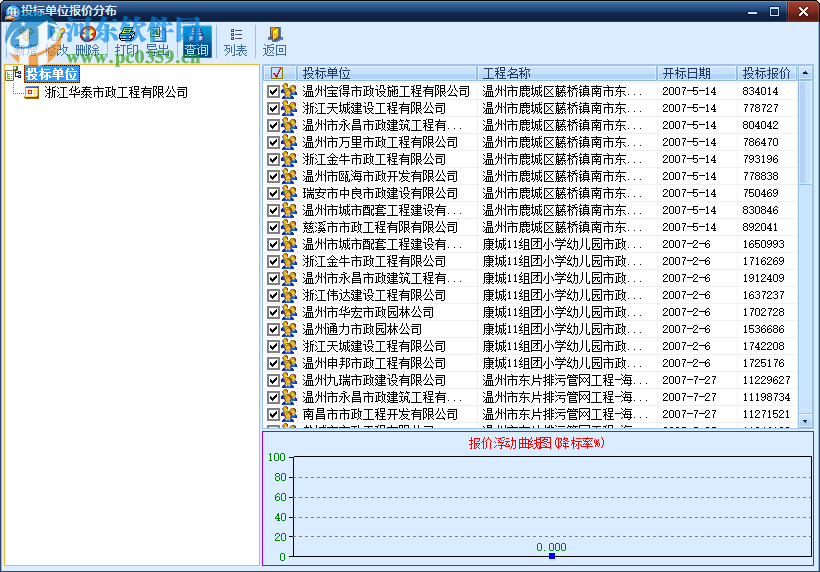Click the scroll down arrow of table
The width and height of the screenshot is (820, 572).
pyautogui.click(x=805, y=421)
